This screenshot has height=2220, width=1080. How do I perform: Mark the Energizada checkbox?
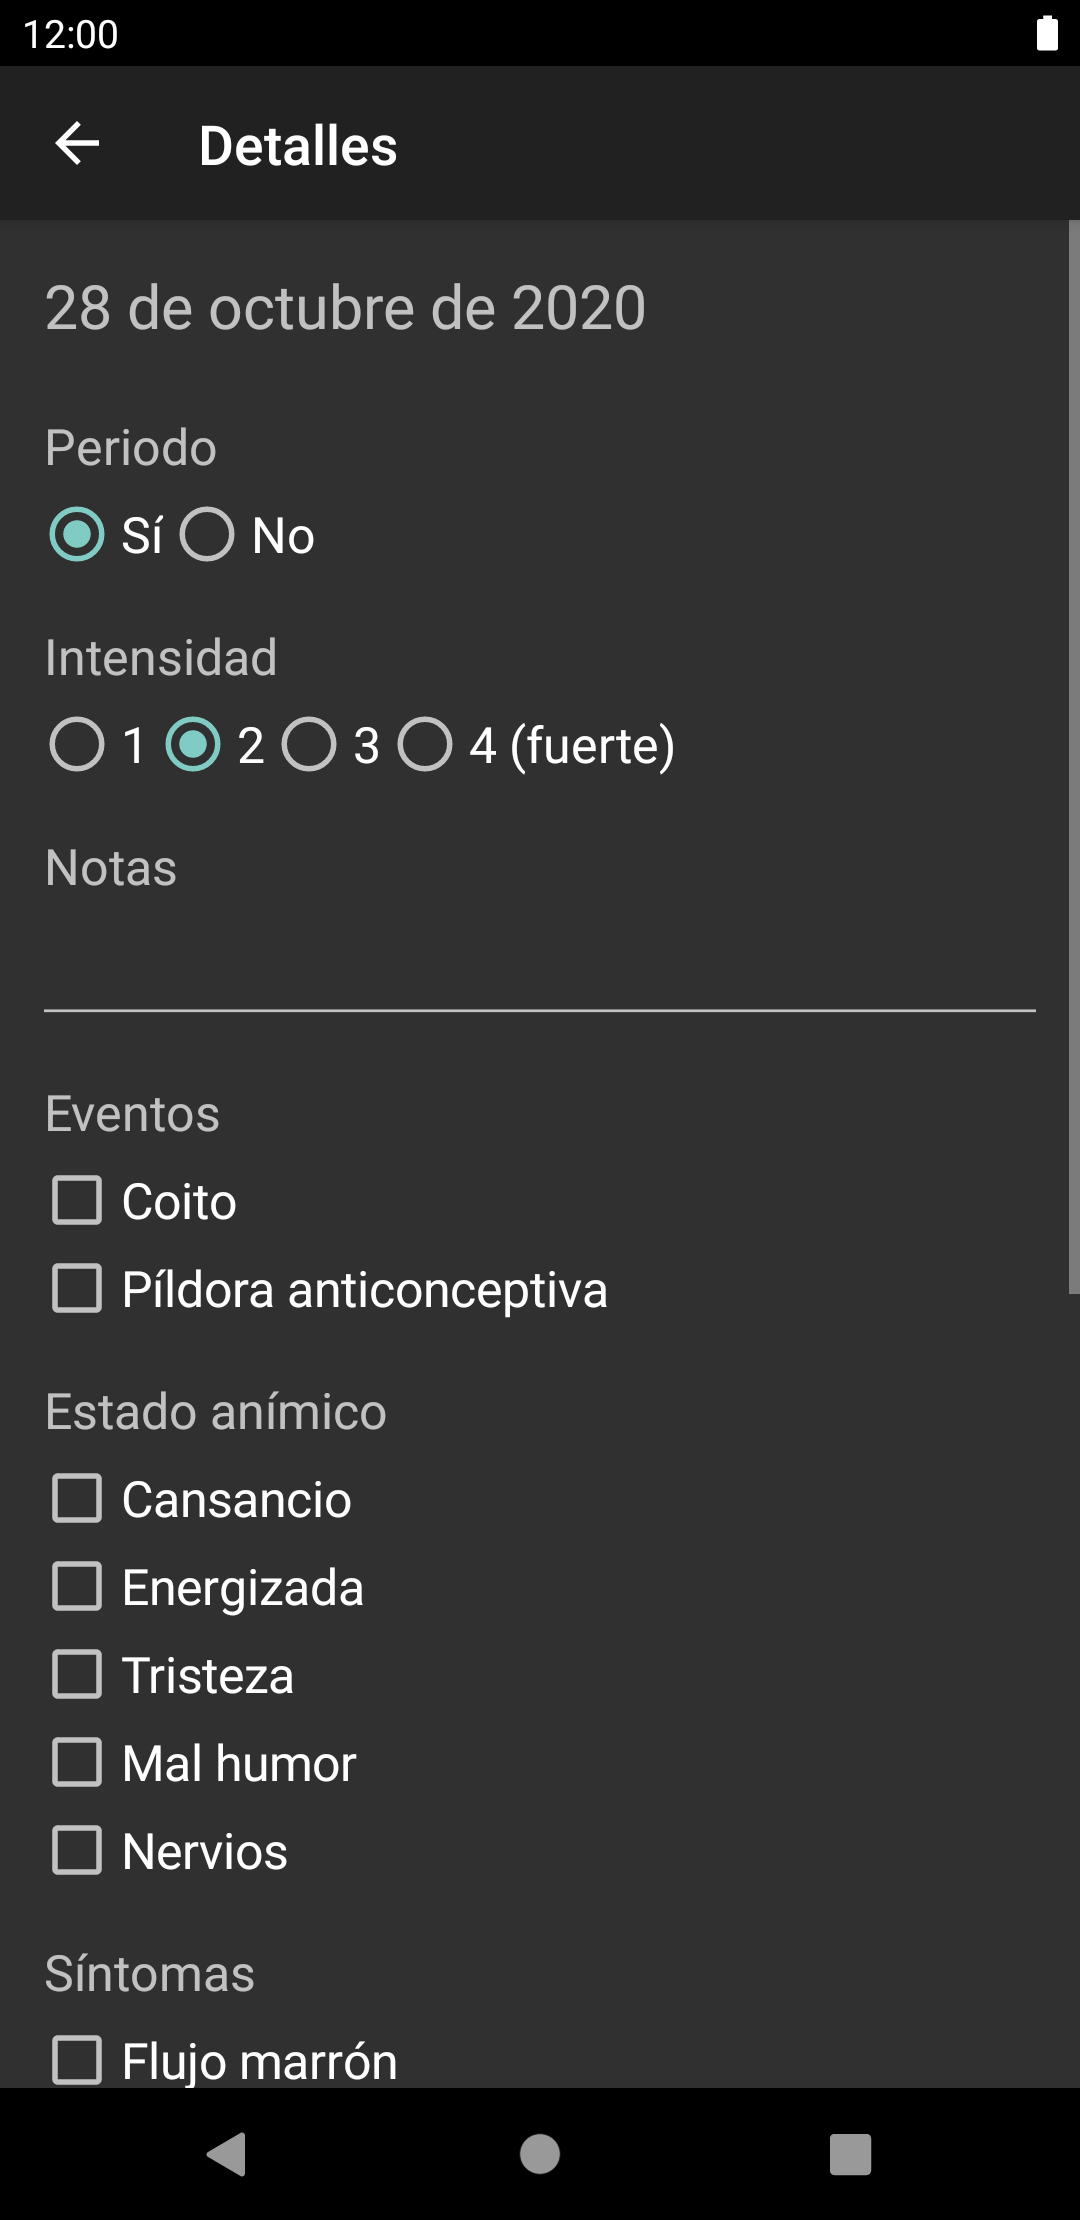pos(77,1586)
